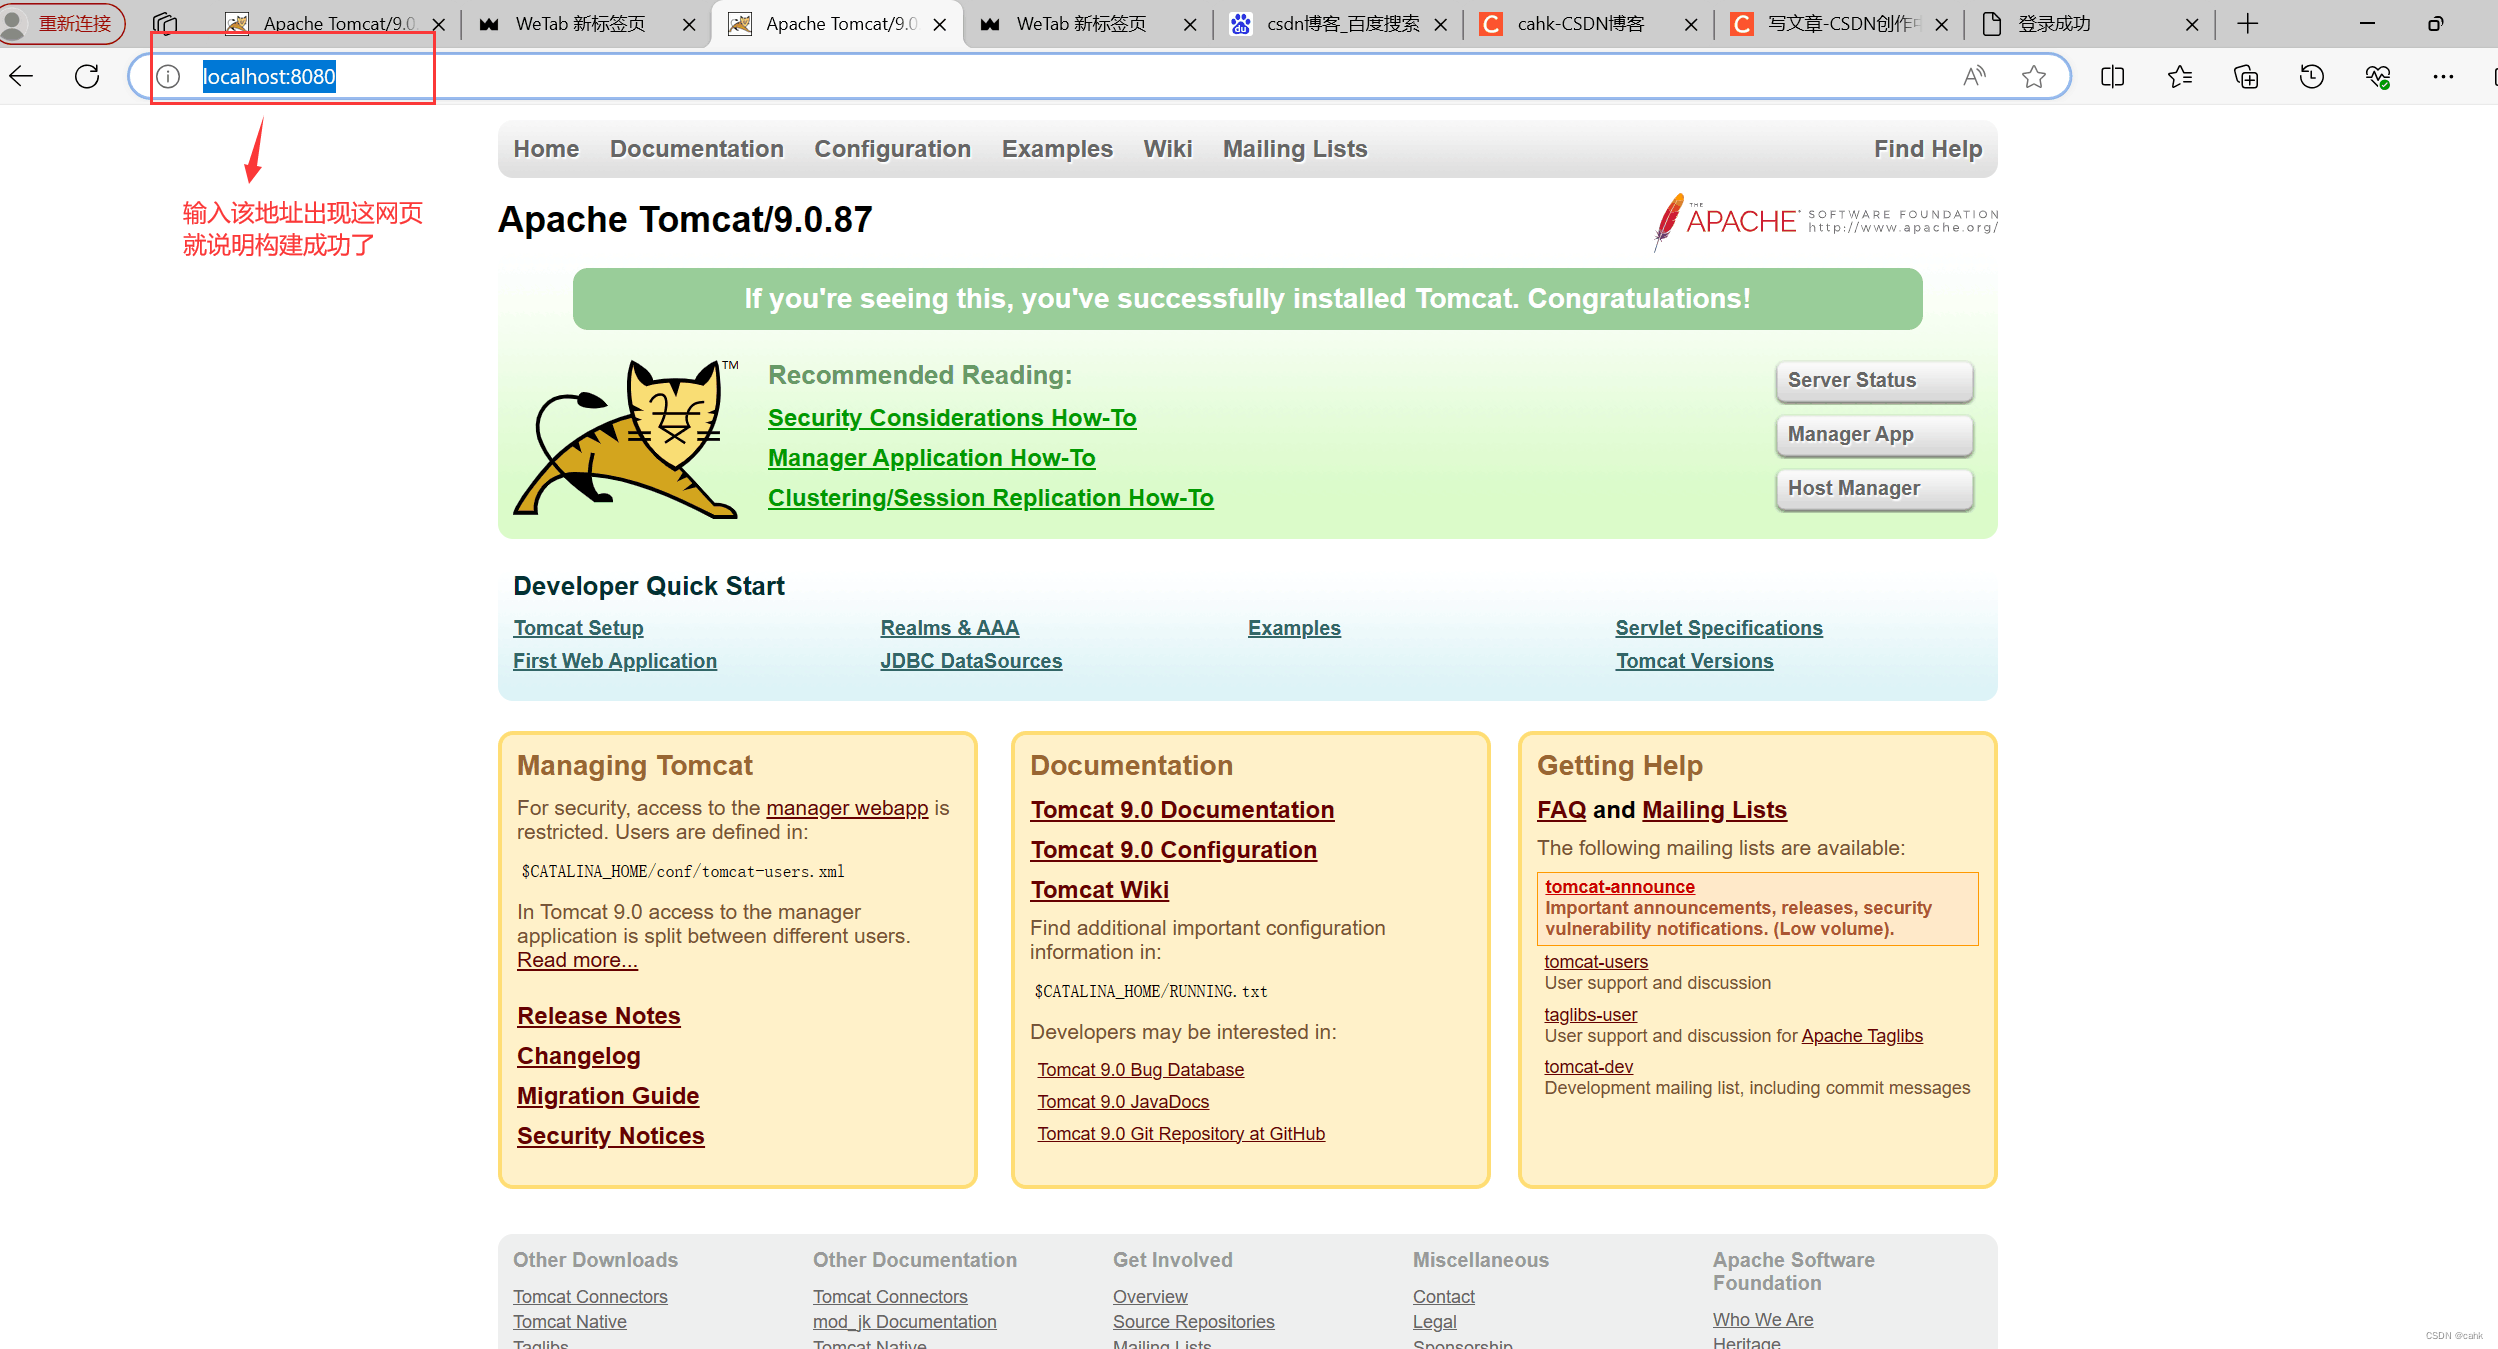Open a new browser tab
Viewport: 2498px width, 1349px height.
pos(2247,23)
